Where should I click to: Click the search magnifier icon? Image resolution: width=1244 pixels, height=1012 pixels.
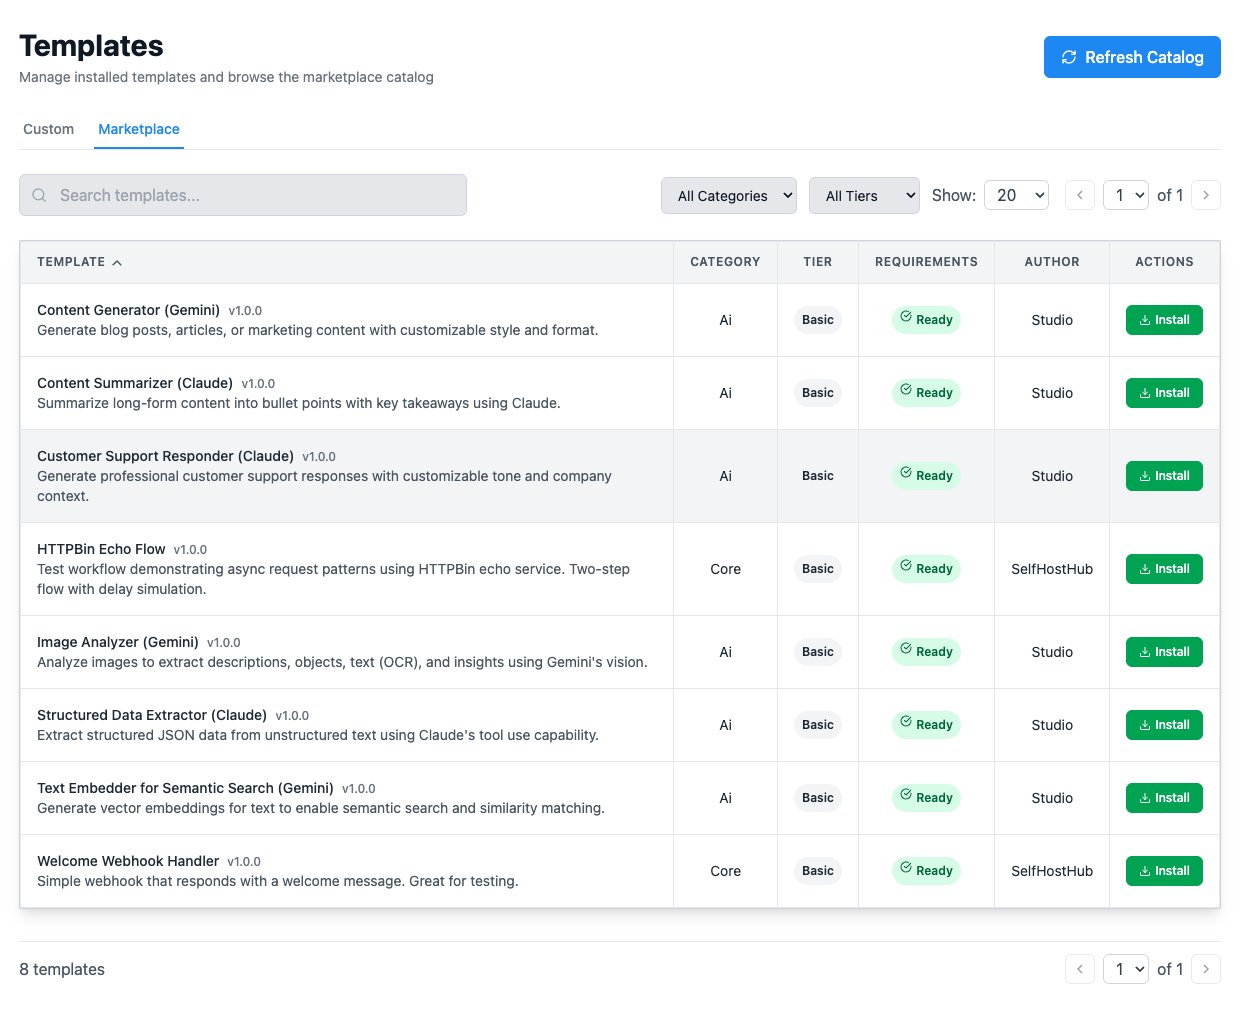pyautogui.click(x=39, y=195)
